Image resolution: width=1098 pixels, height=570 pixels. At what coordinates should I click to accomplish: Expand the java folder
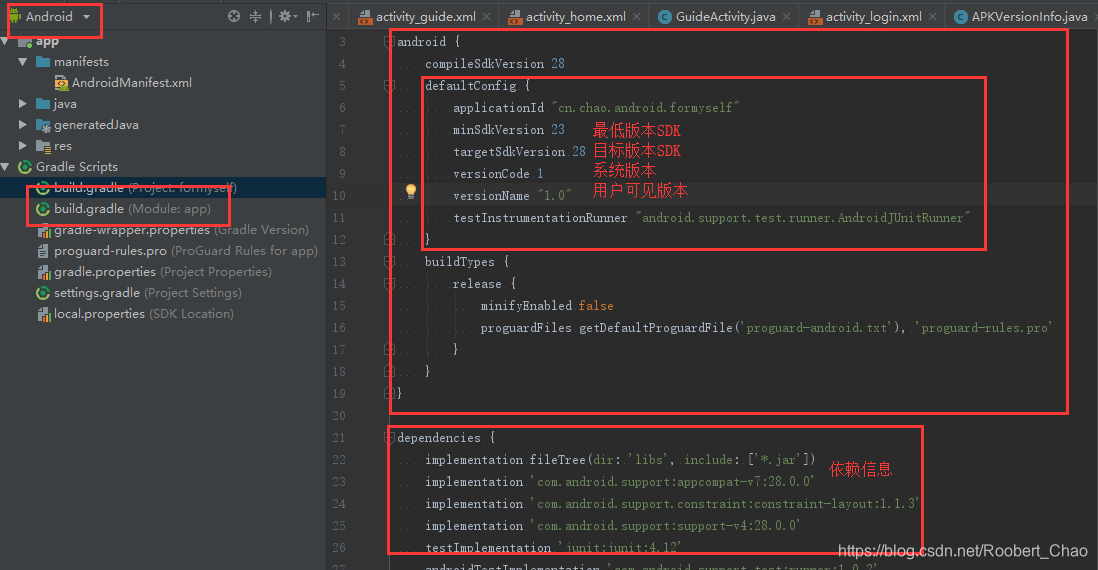22,104
